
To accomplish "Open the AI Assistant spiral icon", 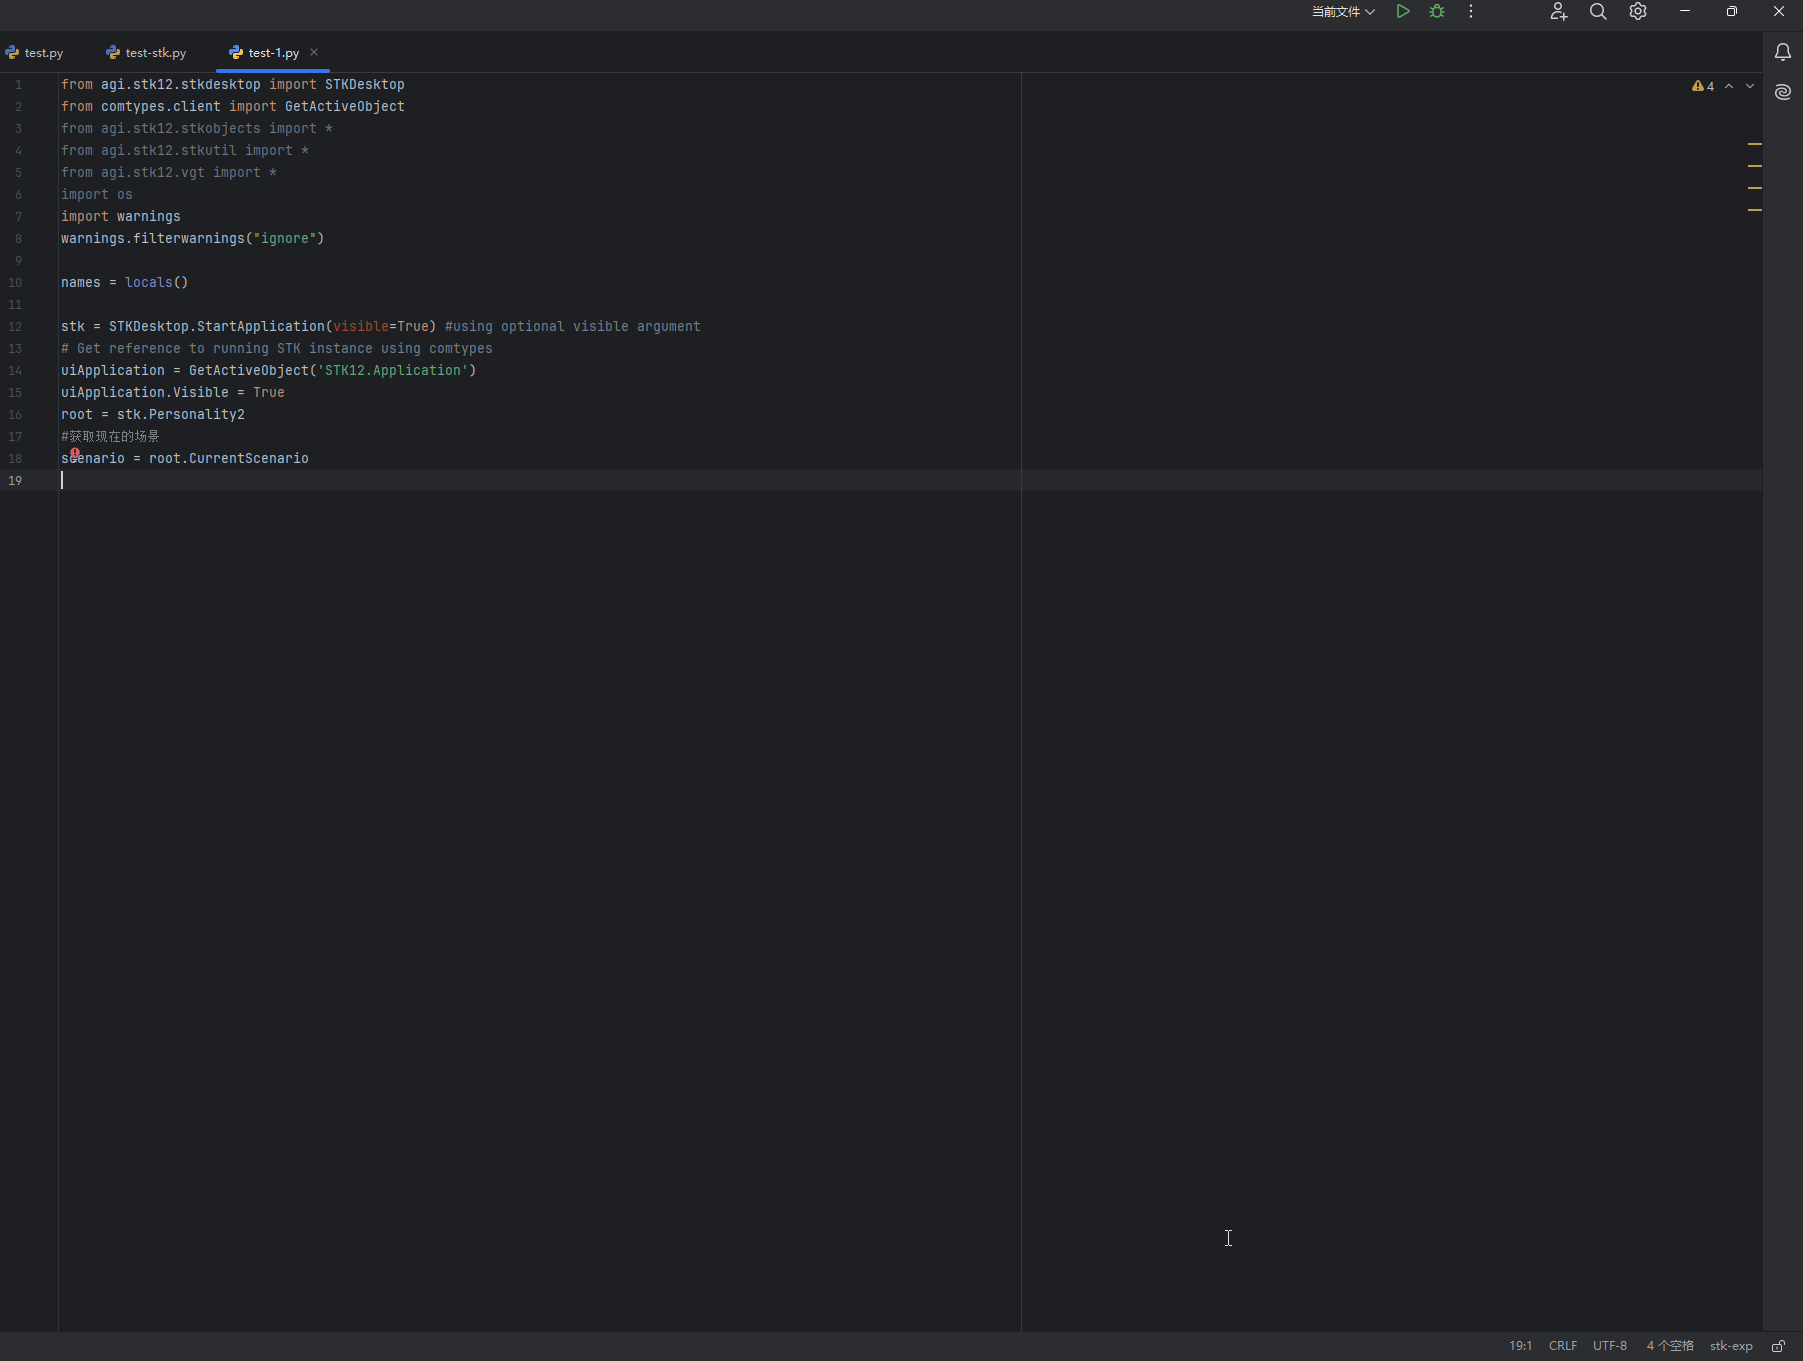I will [1782, 92].
